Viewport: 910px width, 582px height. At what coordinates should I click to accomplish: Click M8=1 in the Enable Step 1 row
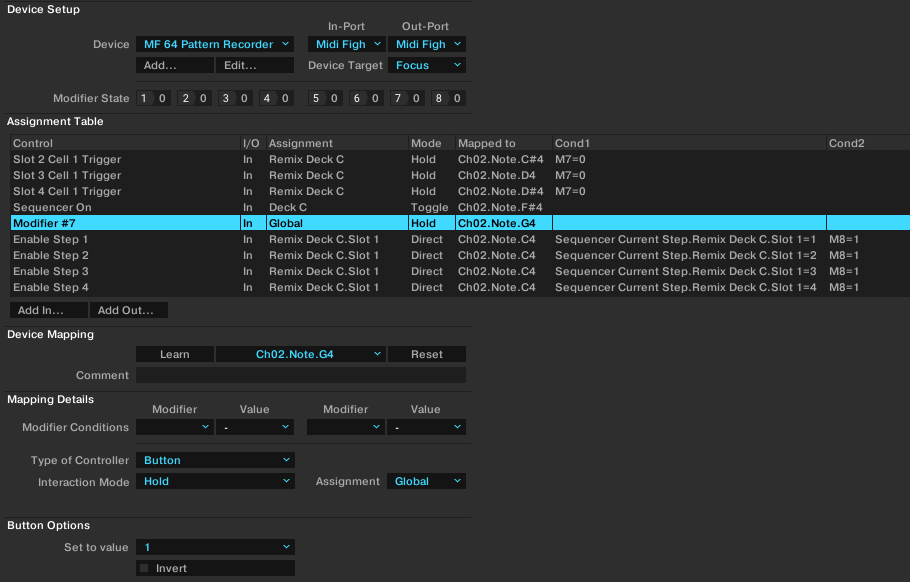point(844,239)
